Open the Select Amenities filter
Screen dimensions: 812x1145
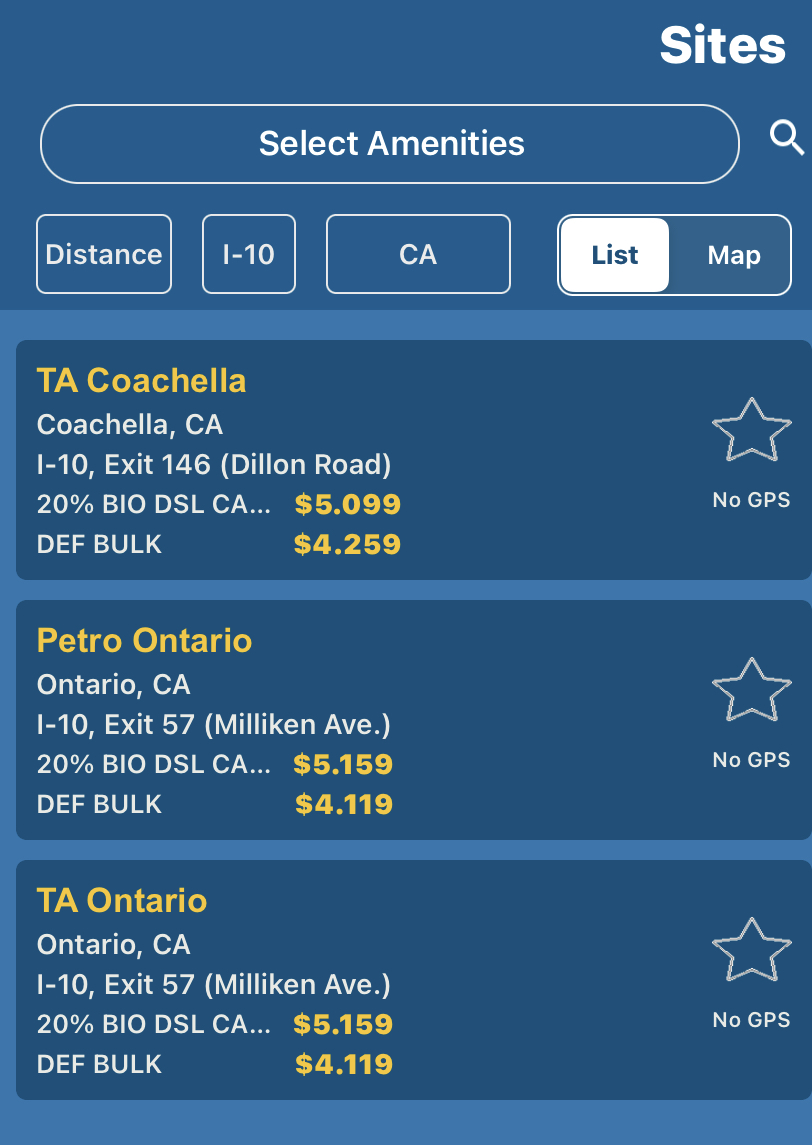click(x=390, y=144)
